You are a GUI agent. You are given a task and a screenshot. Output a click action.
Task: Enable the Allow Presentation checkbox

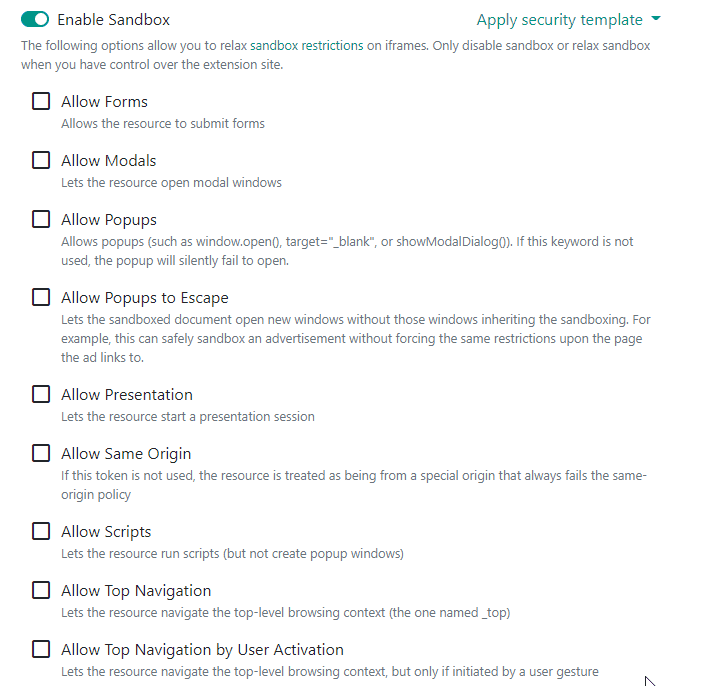[x=41, y=395]
